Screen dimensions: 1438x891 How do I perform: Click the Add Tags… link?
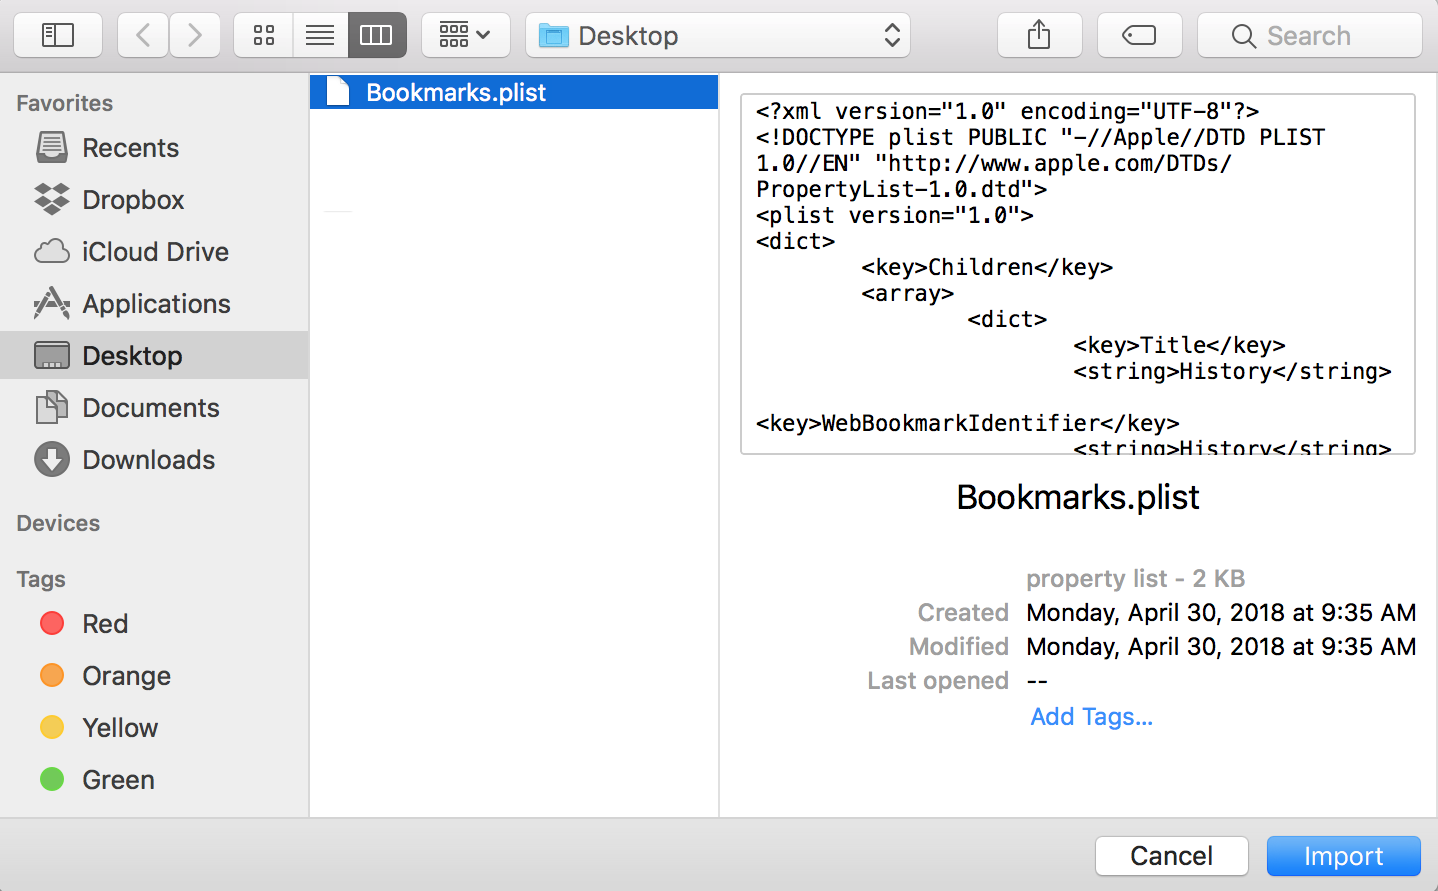[x=1091, y=717]
